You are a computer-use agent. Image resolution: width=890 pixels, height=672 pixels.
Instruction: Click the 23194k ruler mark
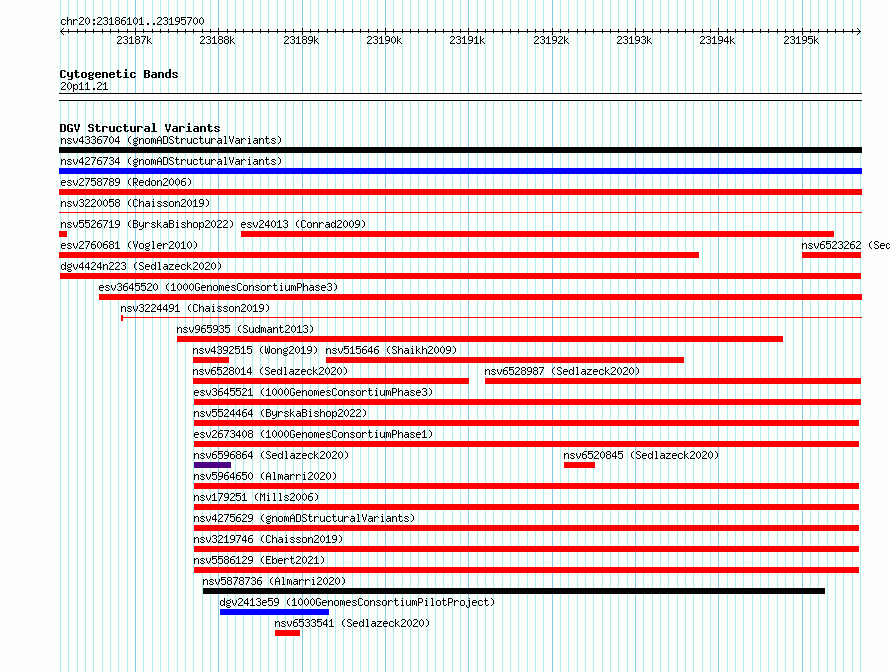717,40
